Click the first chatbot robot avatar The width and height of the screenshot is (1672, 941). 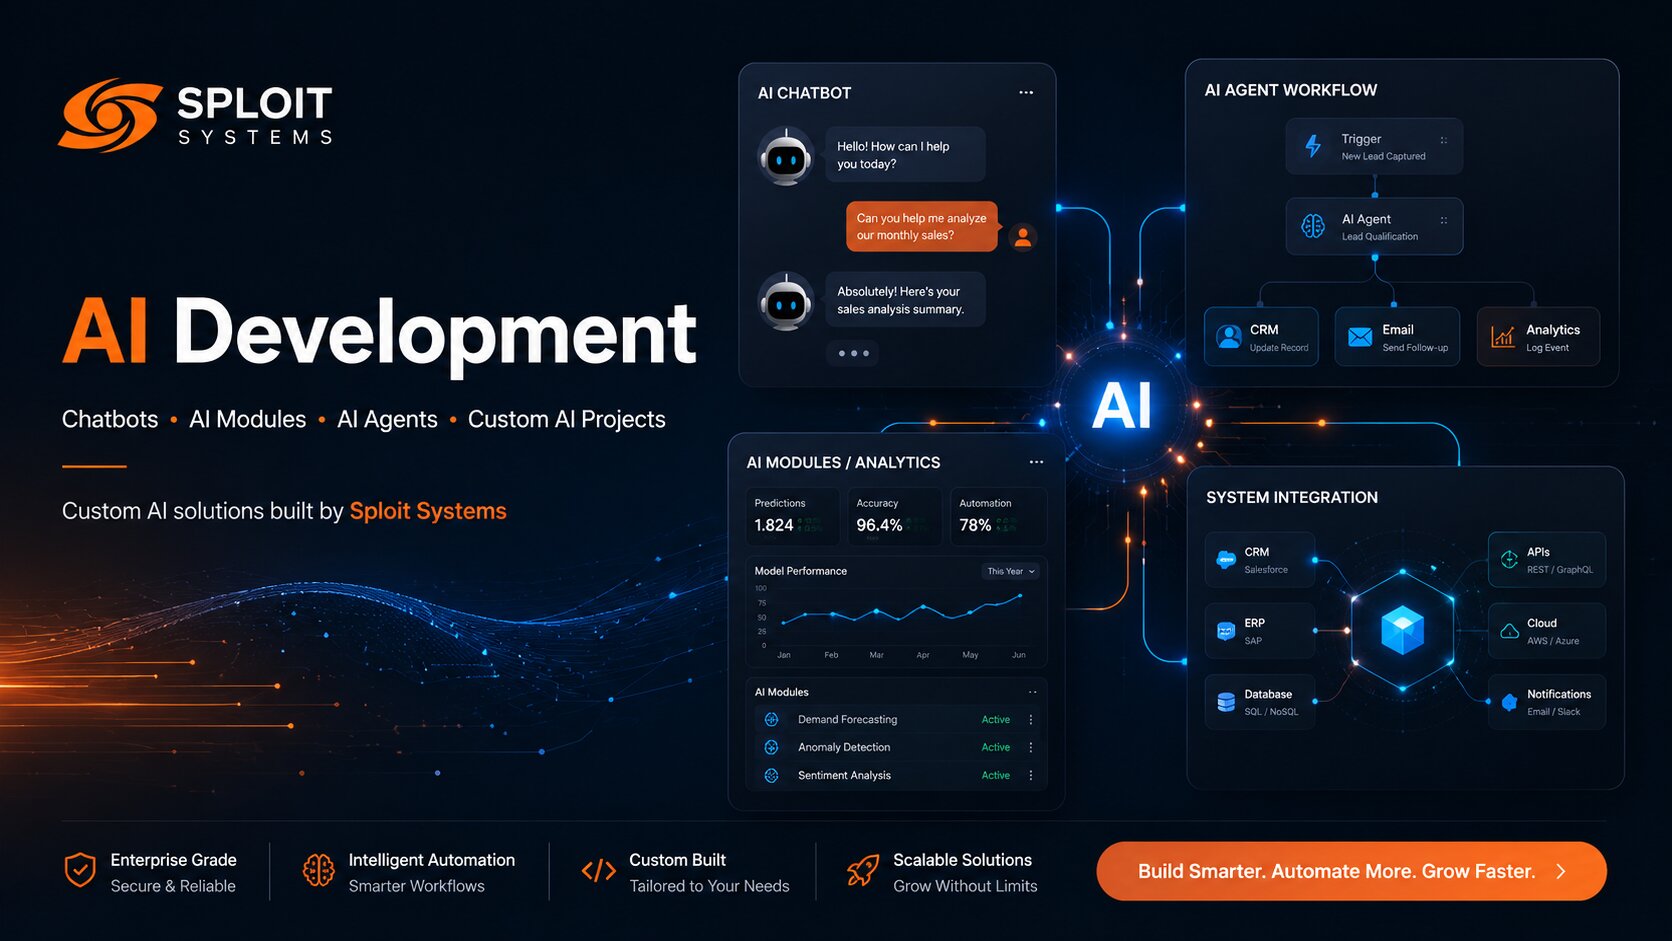coord(786,156)
